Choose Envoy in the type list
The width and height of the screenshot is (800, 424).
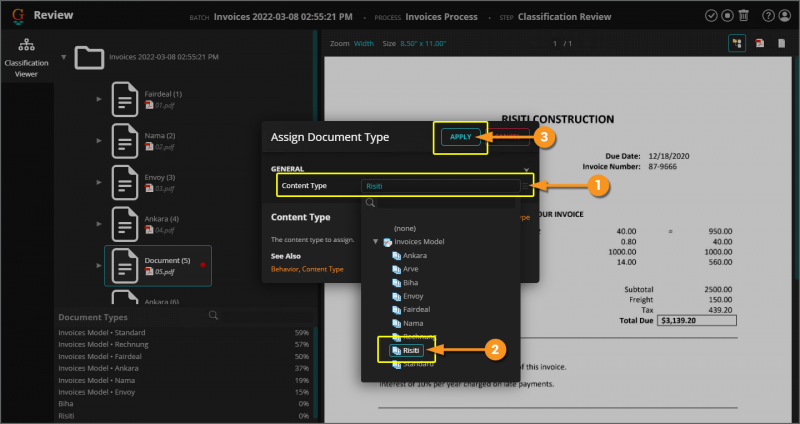tap(408, 296)
